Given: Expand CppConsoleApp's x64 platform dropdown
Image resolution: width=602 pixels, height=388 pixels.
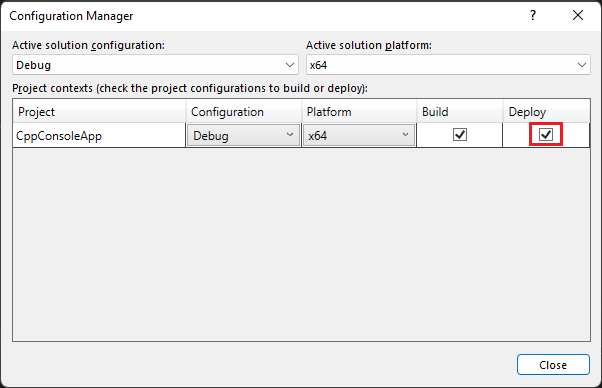Looking at the screenshot, I should point(359,135).
